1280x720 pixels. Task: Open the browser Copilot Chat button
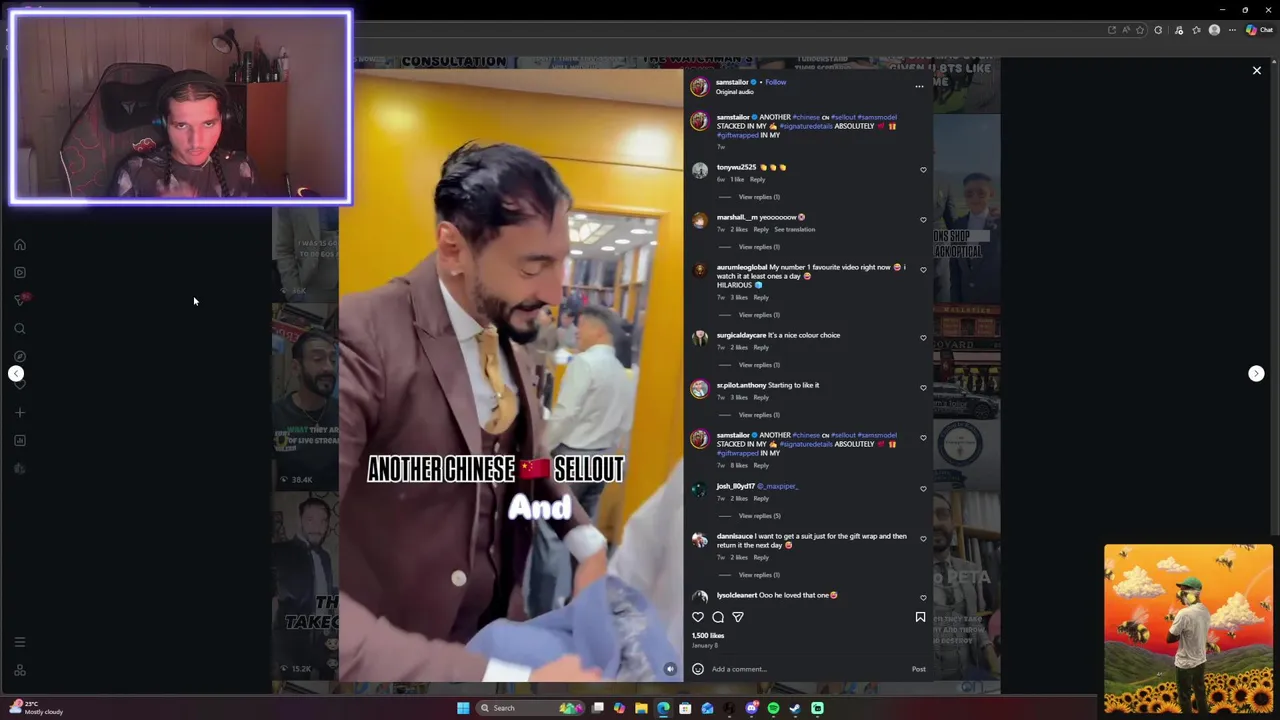click(x=1258, y=30)
